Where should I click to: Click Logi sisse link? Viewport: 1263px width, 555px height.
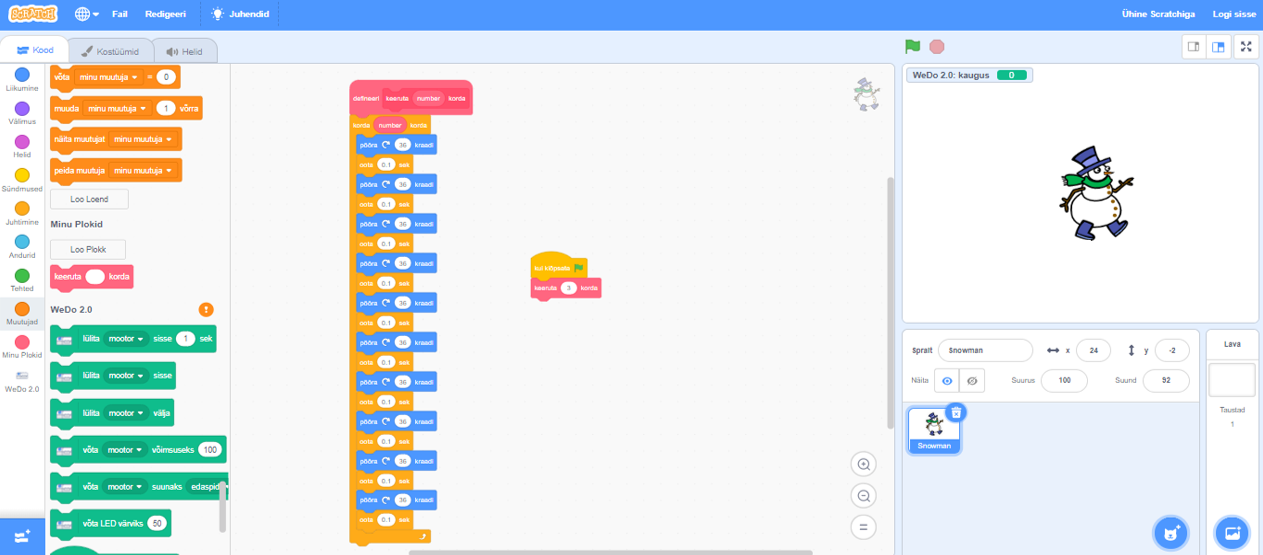click(x=1233, y=14)
